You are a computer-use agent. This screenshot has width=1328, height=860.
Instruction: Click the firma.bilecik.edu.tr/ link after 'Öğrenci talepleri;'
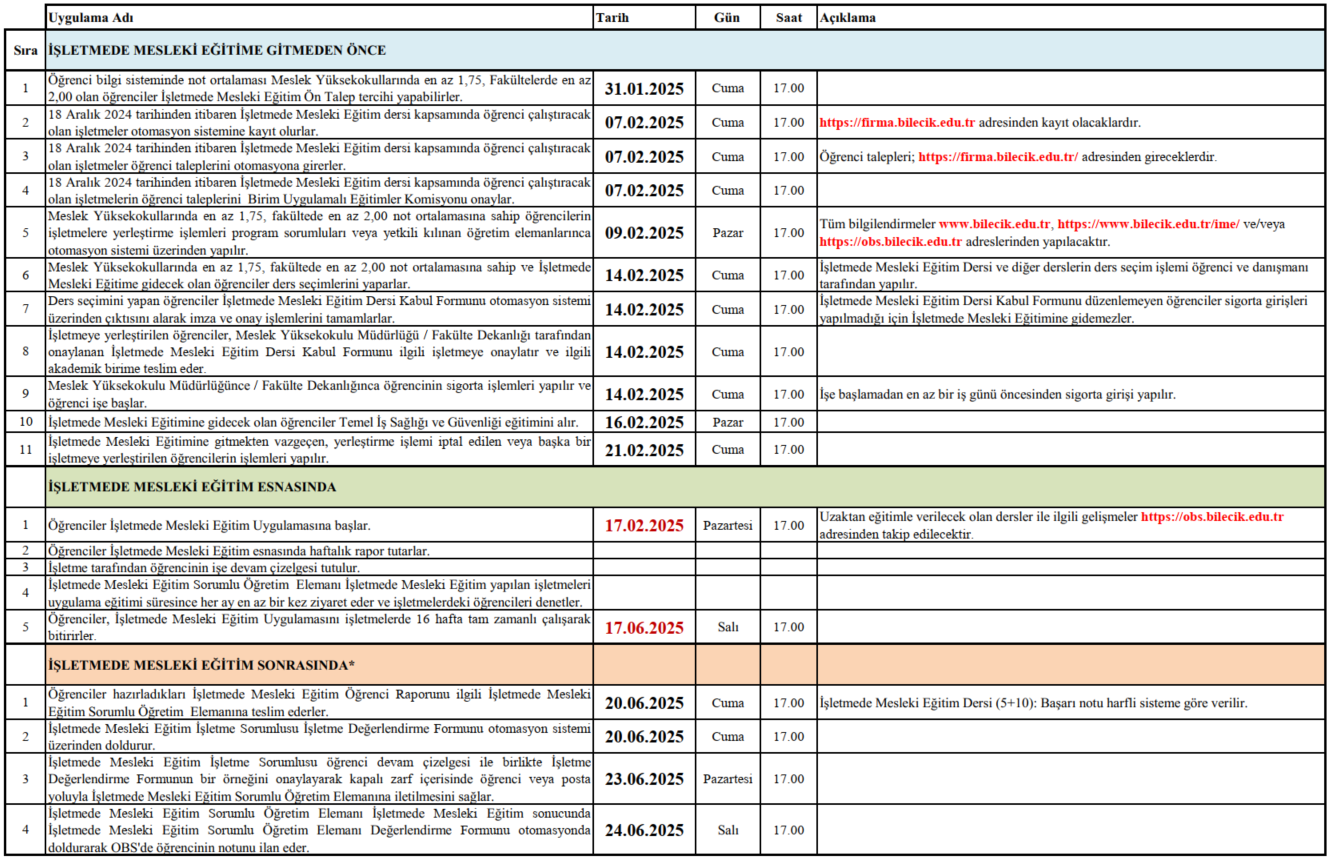coord(997,157)
